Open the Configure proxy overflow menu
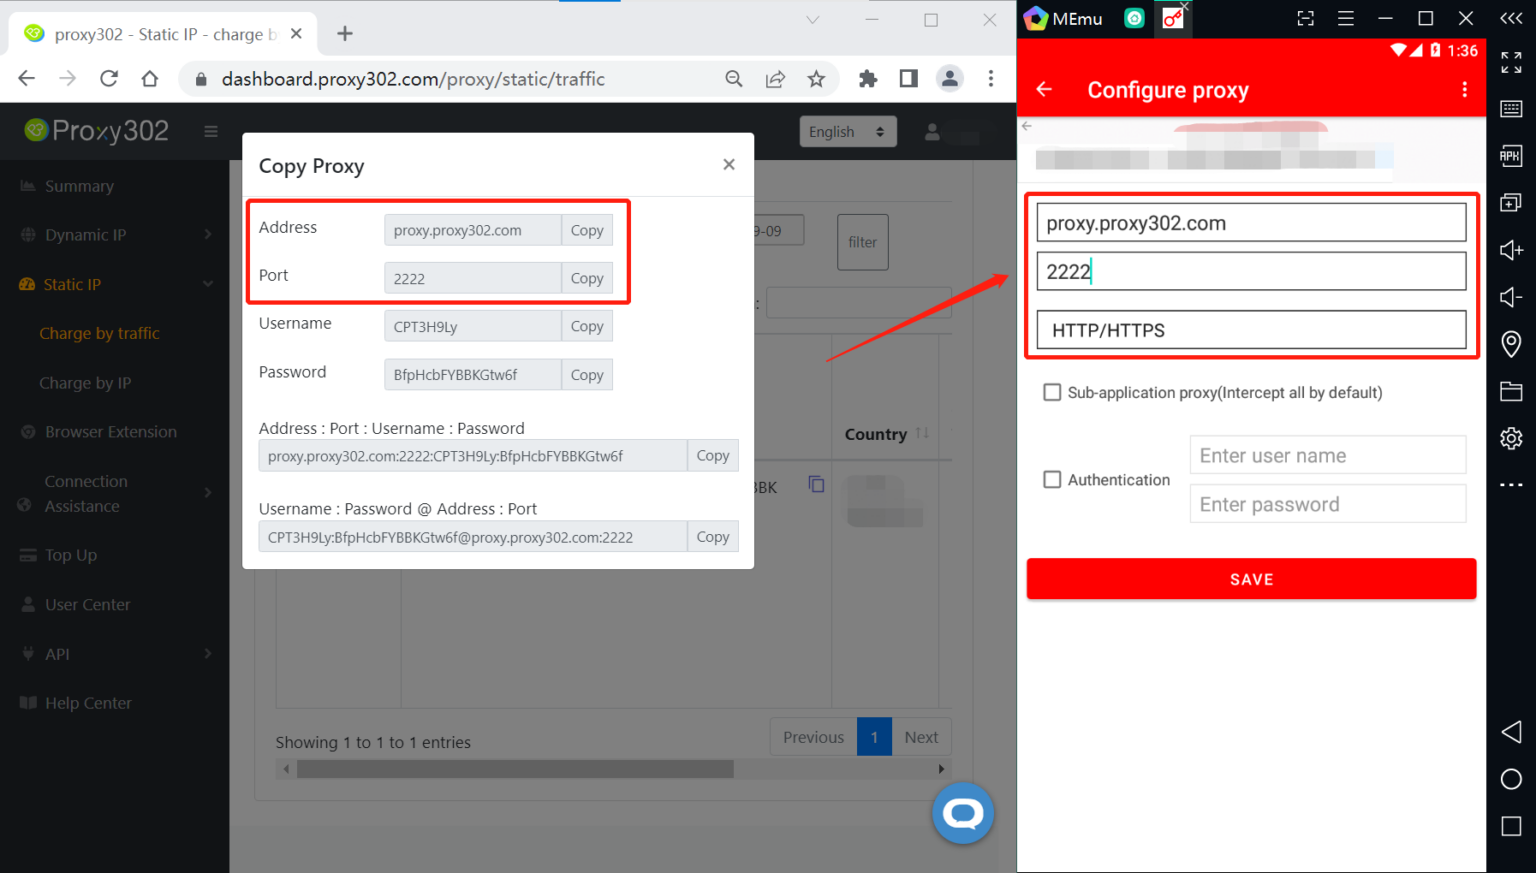 point(1464,90)
